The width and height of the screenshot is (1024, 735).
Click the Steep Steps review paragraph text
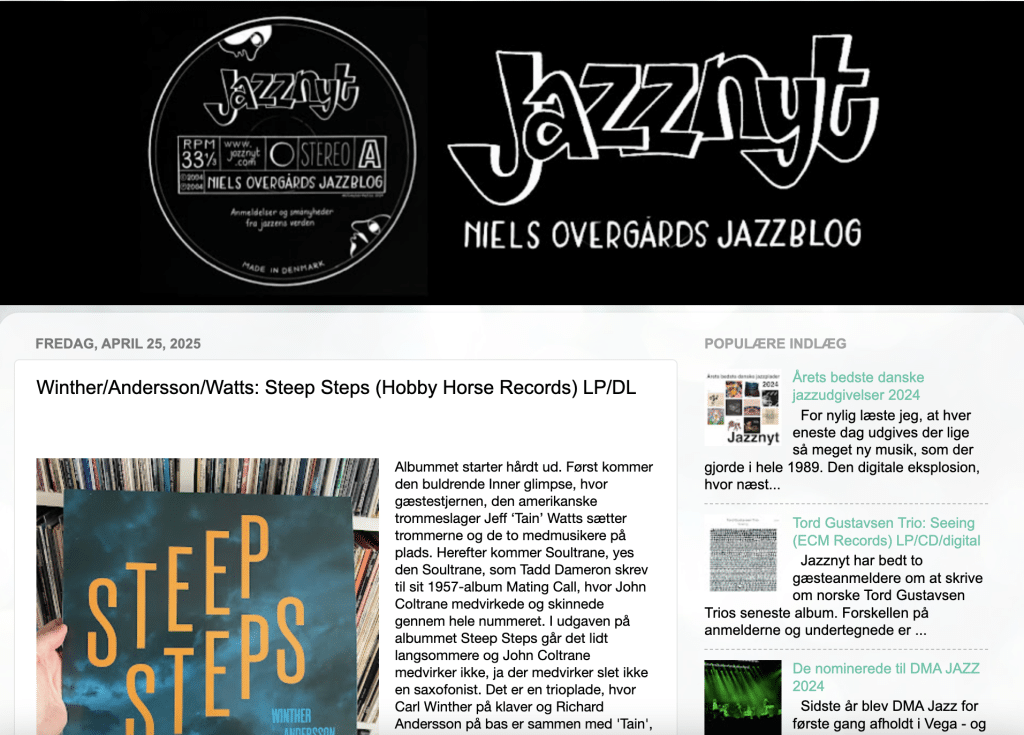pyautogui.click(x=524, y=595)
